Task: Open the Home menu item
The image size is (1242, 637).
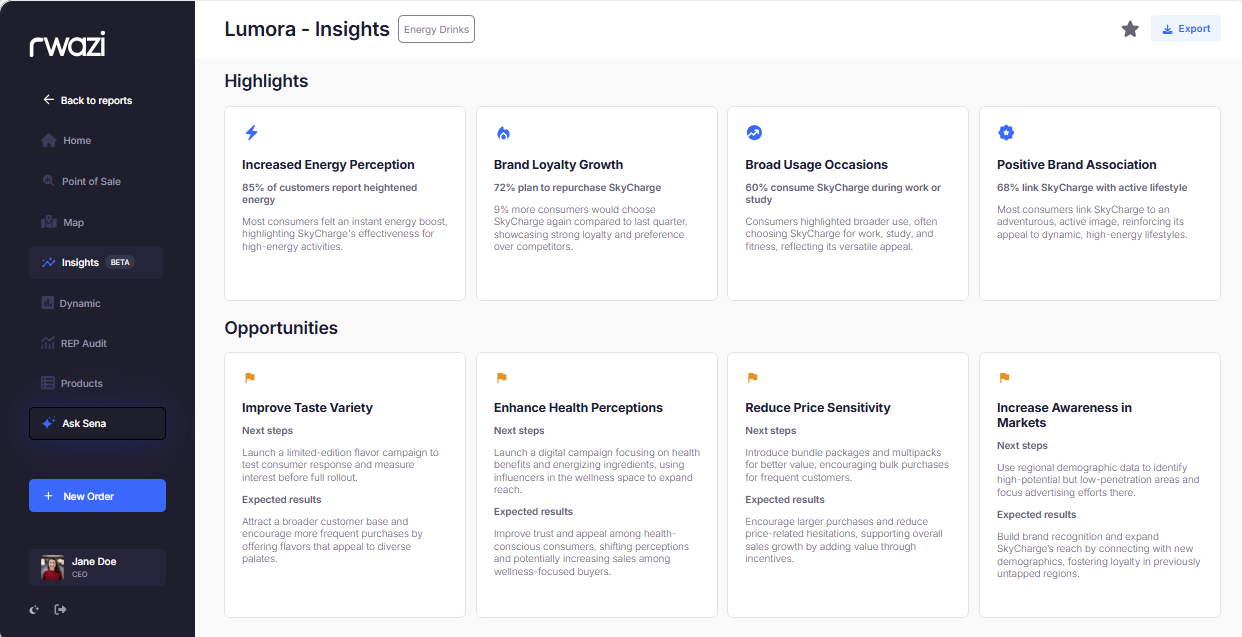Action: pos(76,141)
